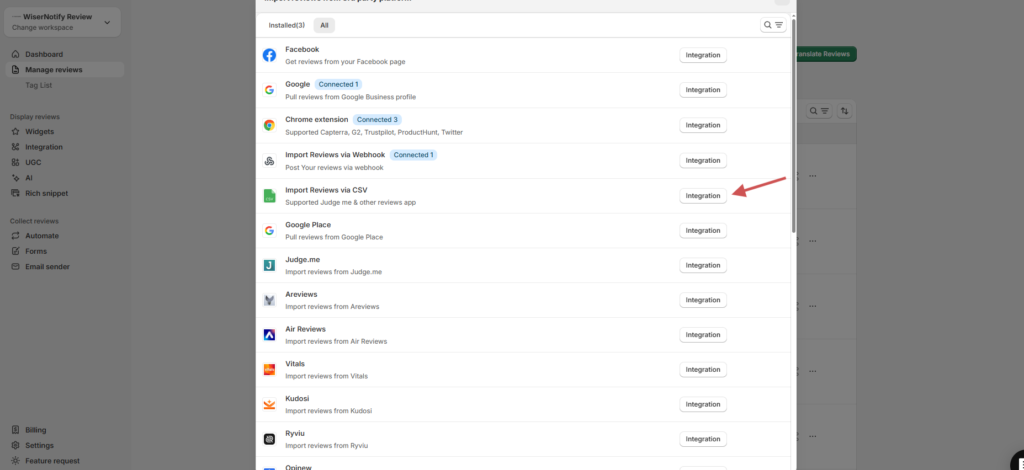Click the modal's vertical scrollbar
The height and width of the screenshot is (470, 1024).
pyautogui.click(x=794, y=150)
